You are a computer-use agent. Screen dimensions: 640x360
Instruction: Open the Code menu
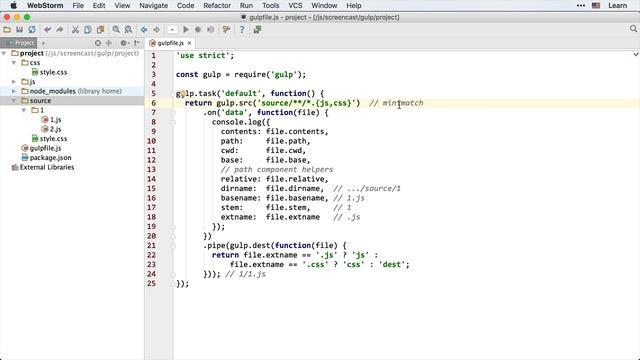pyautogui.click(x=185, y=5)
